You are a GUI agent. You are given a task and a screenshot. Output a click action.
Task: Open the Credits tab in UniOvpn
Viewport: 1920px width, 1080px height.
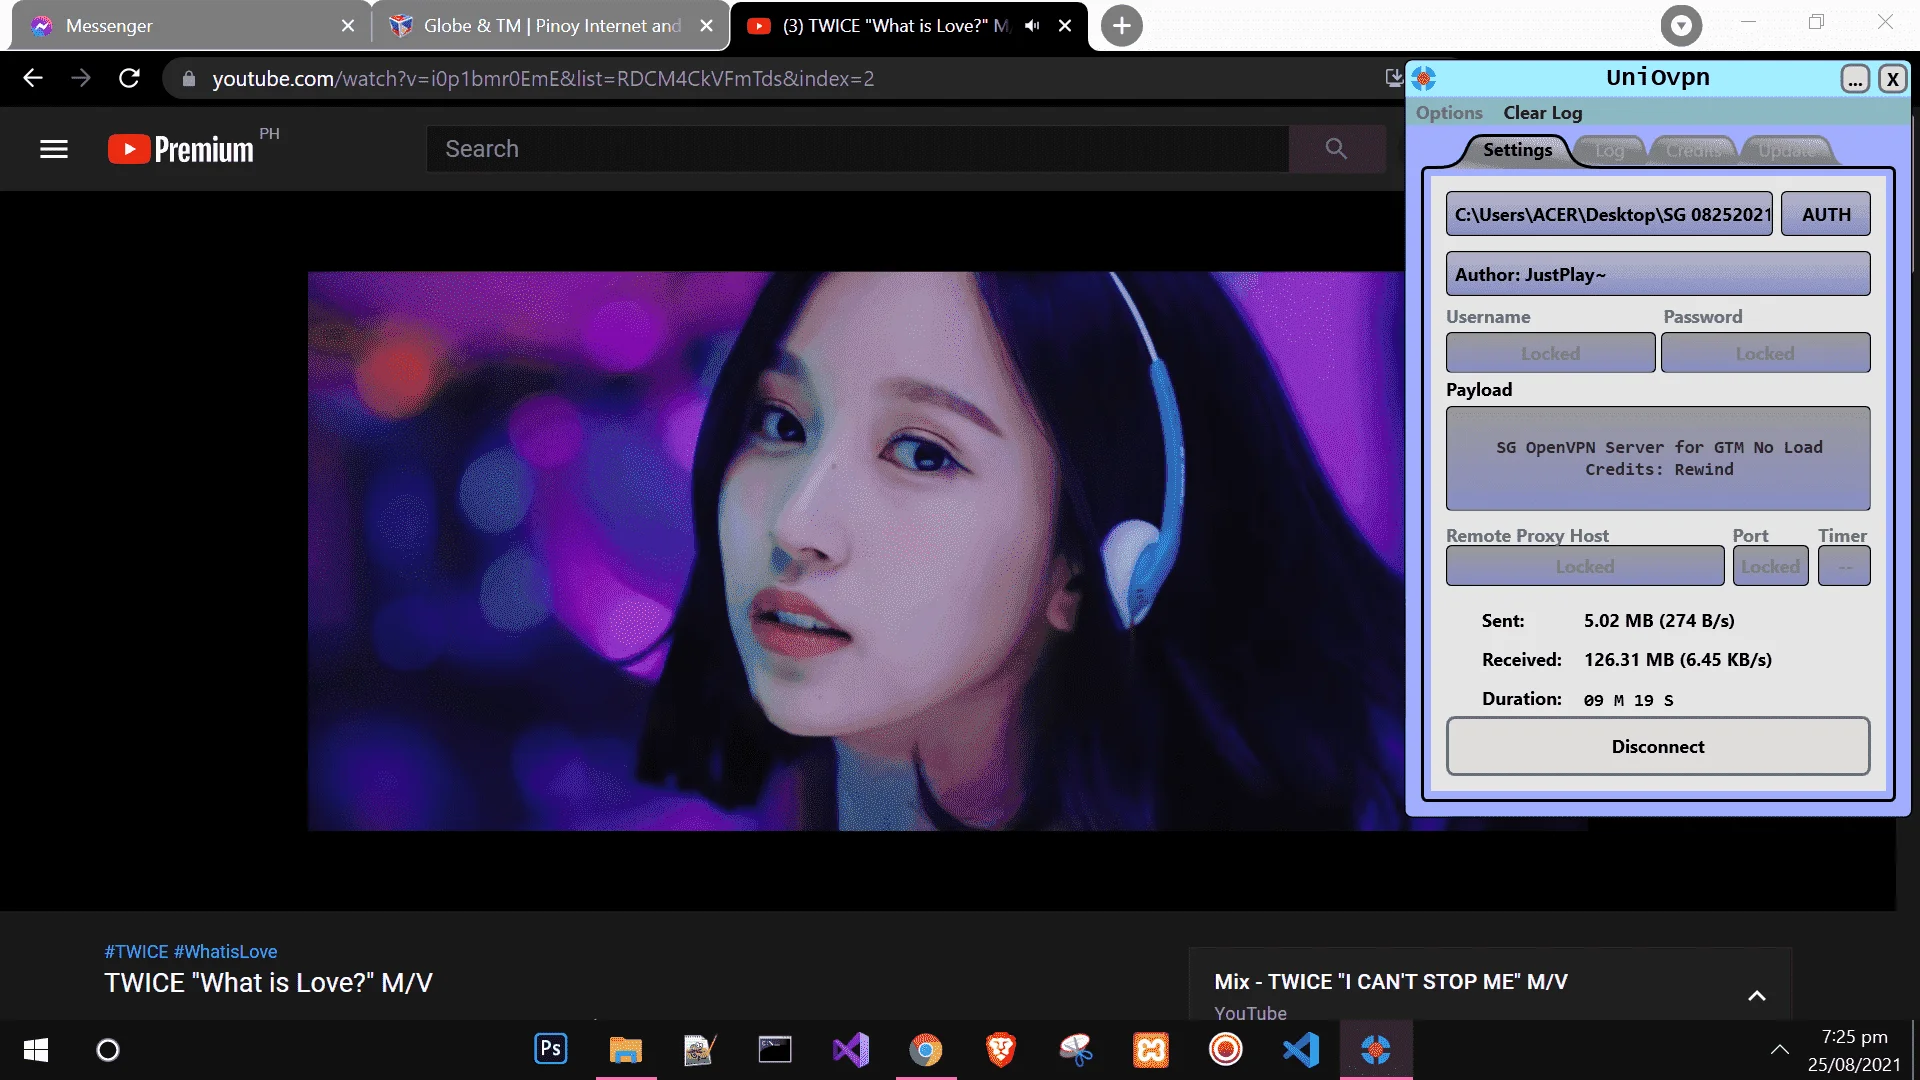click(1693, 151)
